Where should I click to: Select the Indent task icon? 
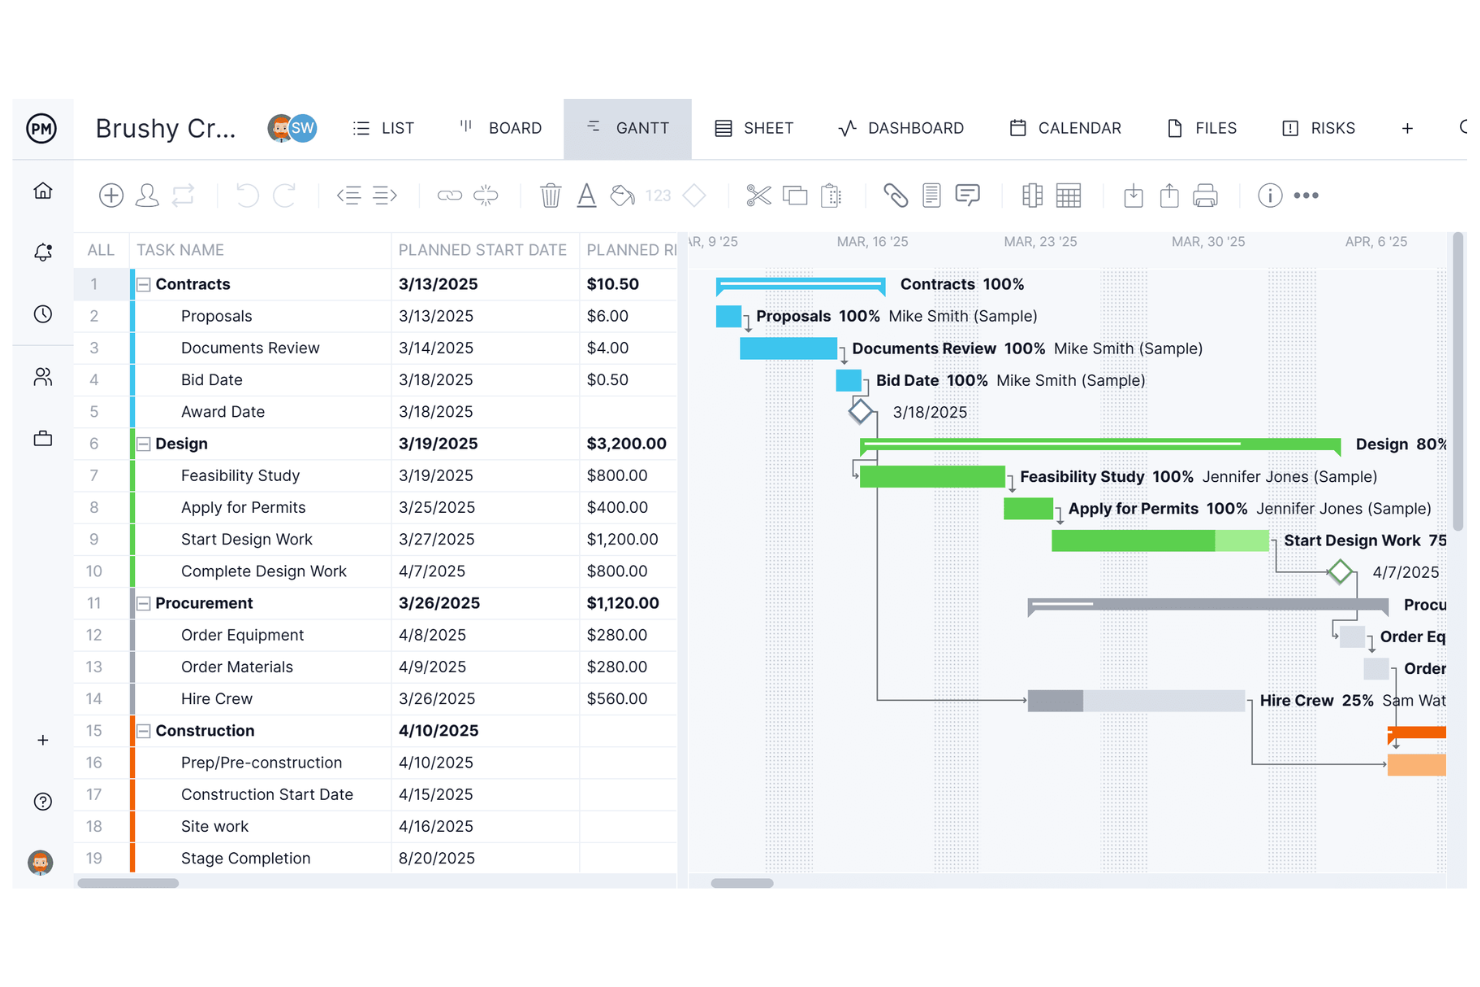(x=388, y=195)
